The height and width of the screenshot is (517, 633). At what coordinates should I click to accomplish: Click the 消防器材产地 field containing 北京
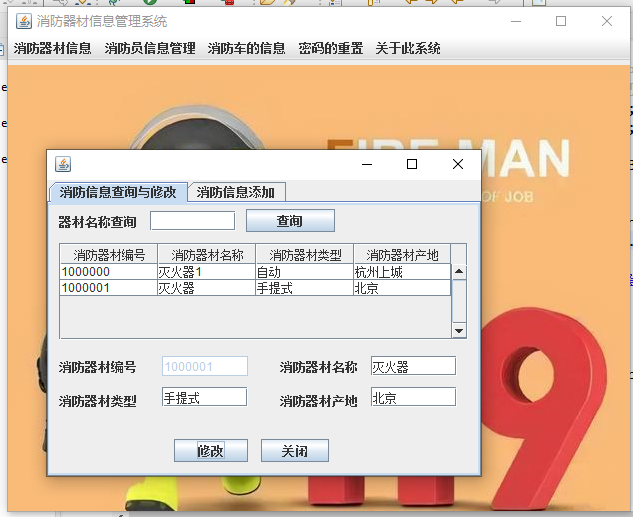tap(413, 397)
